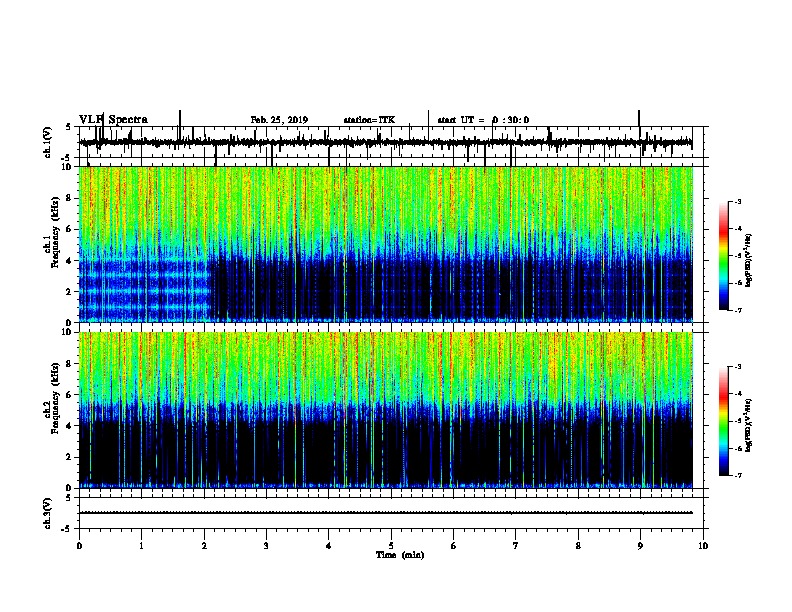Click the striped harmonic band in the ch.1 spectrogram
The height and width of the screenshot is (612, 792).
pos(144,290)
